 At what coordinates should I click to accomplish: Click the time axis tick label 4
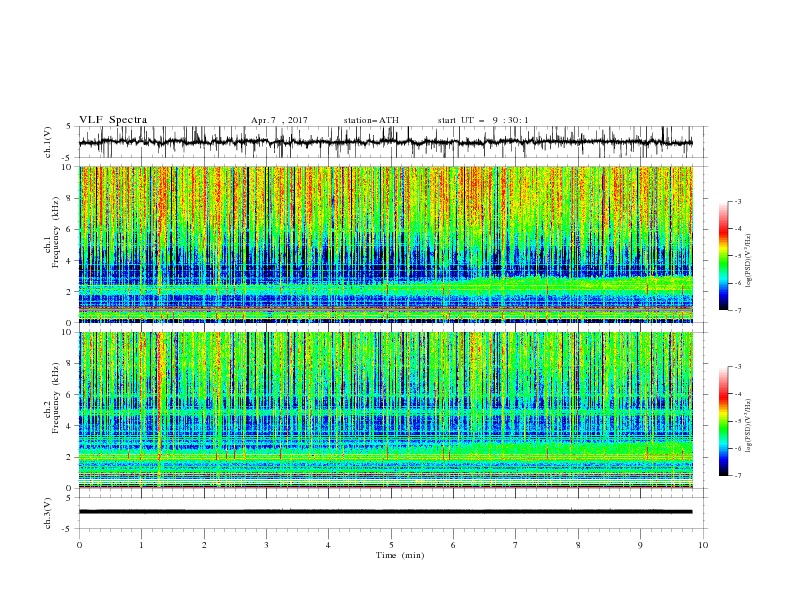pyautogui.click(x=328, y=545)
